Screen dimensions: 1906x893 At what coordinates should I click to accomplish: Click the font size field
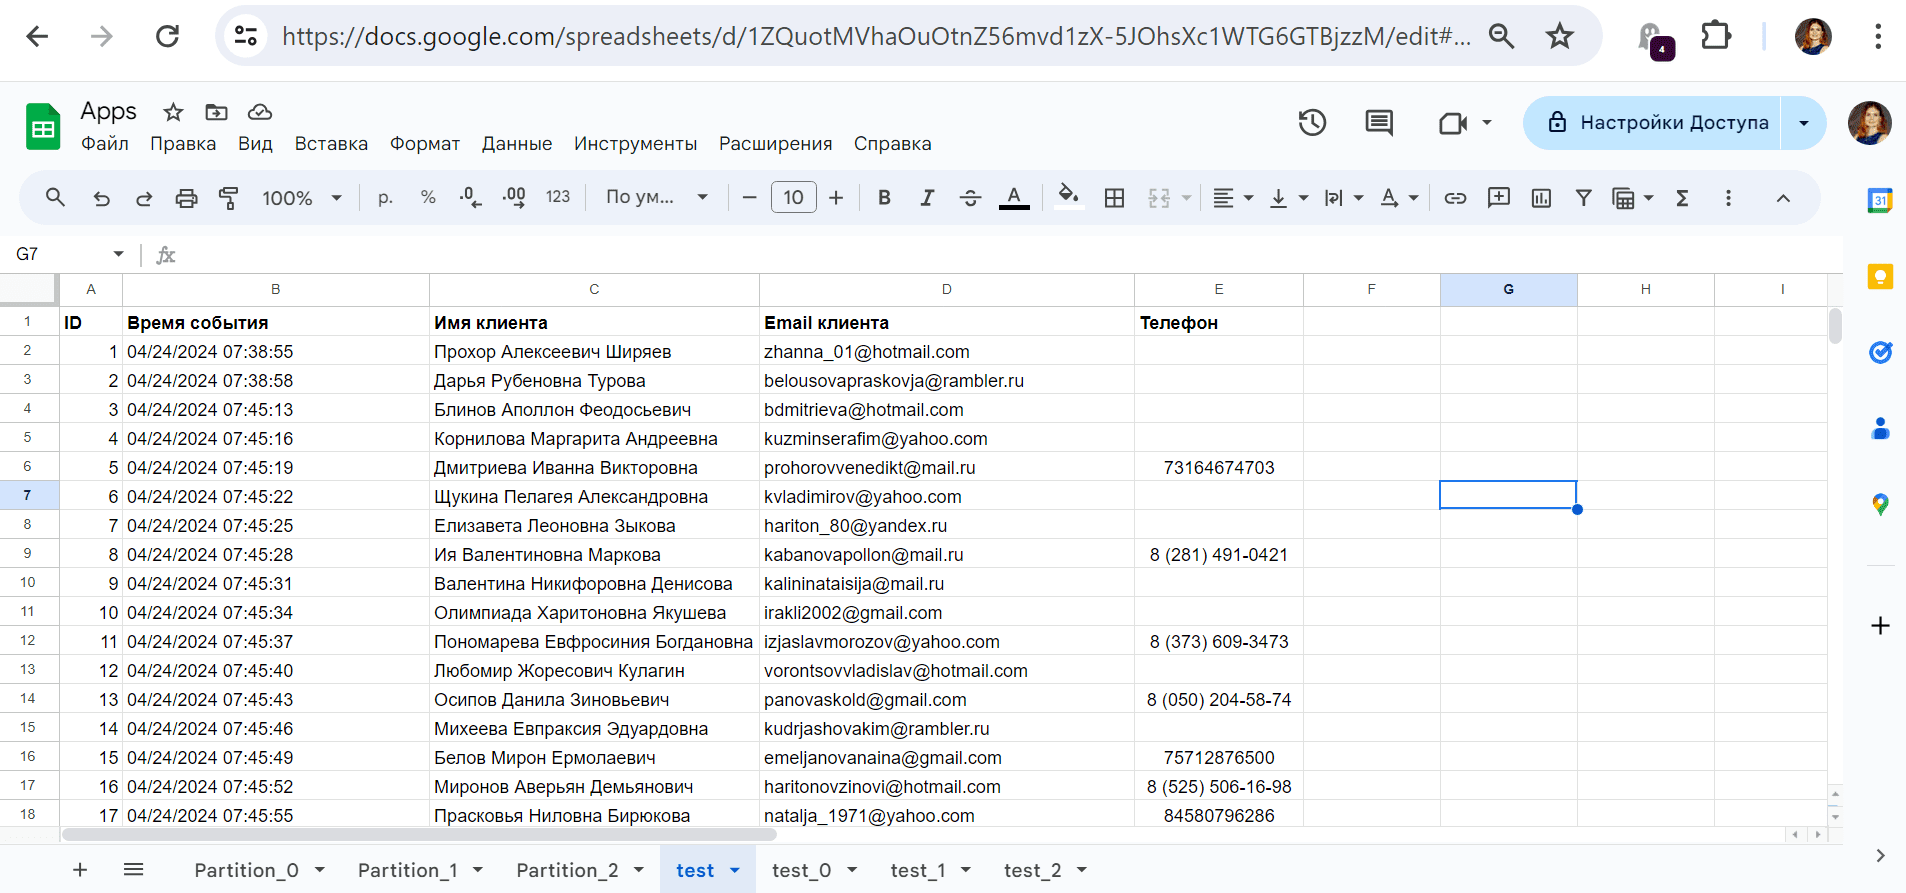coord(794,197)
